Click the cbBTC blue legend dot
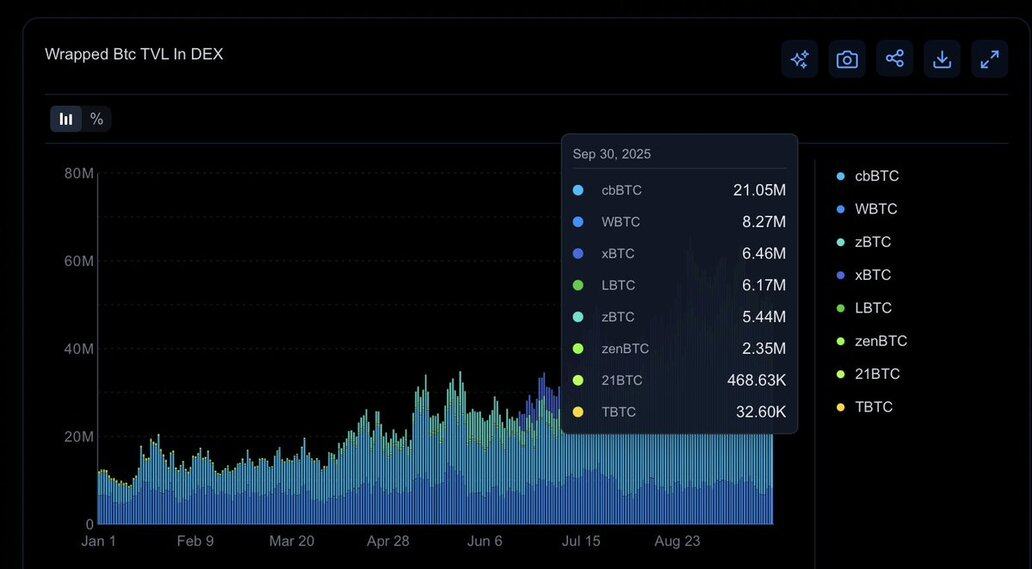Image resolution: width=1032 pixels, height=569 pixels. pyautogui.click(x=840, y=176)
